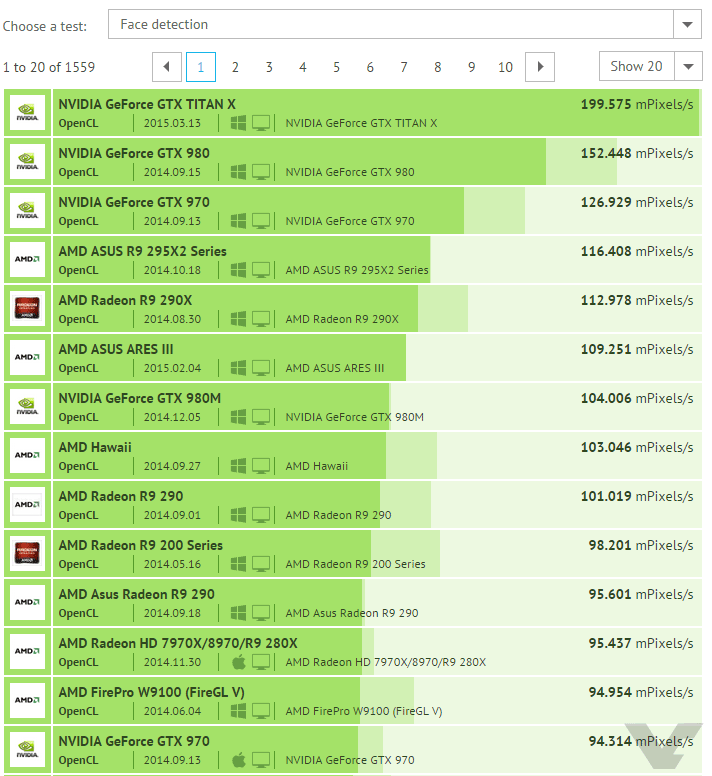This screenshot has height=776, width=712.
Task: Click AMD logo next to ASUS R9 295X2 Series
Action: pos(27,260)
